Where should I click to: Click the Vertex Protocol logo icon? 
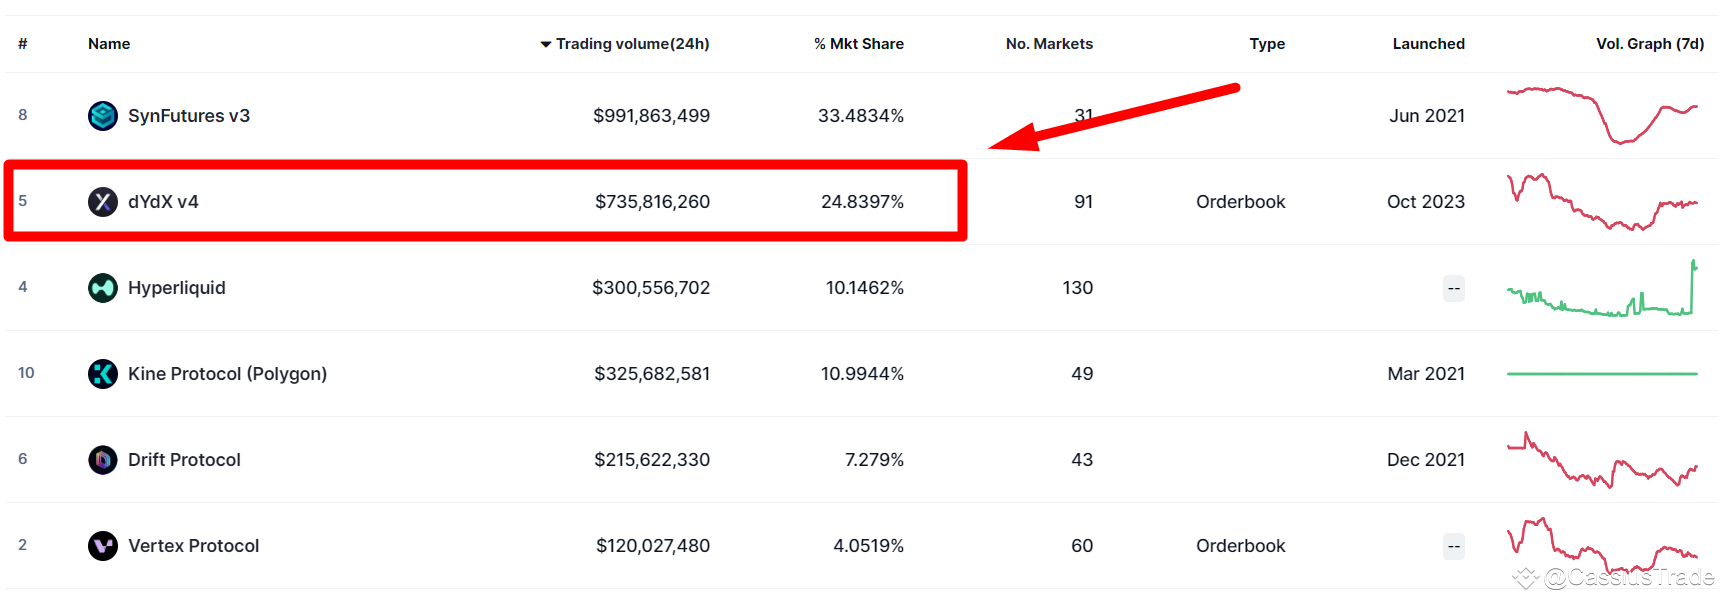tap(103, 546)
